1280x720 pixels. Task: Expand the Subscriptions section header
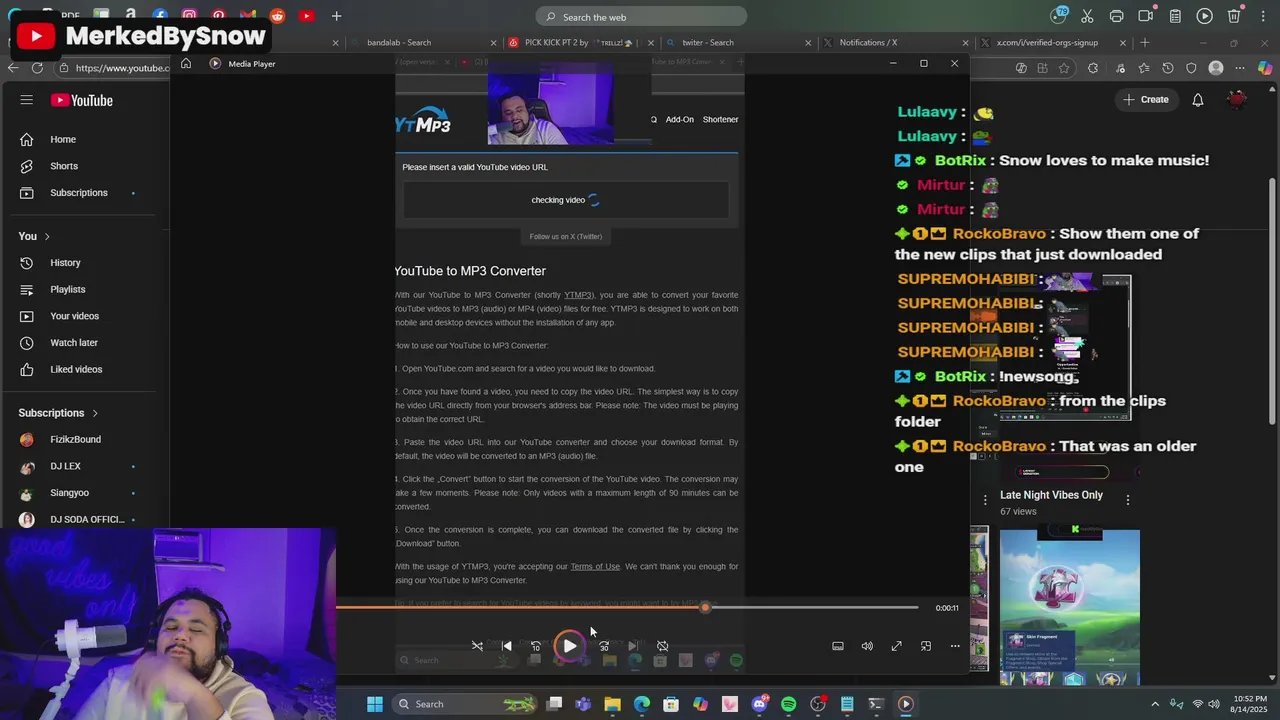[59, 413]
